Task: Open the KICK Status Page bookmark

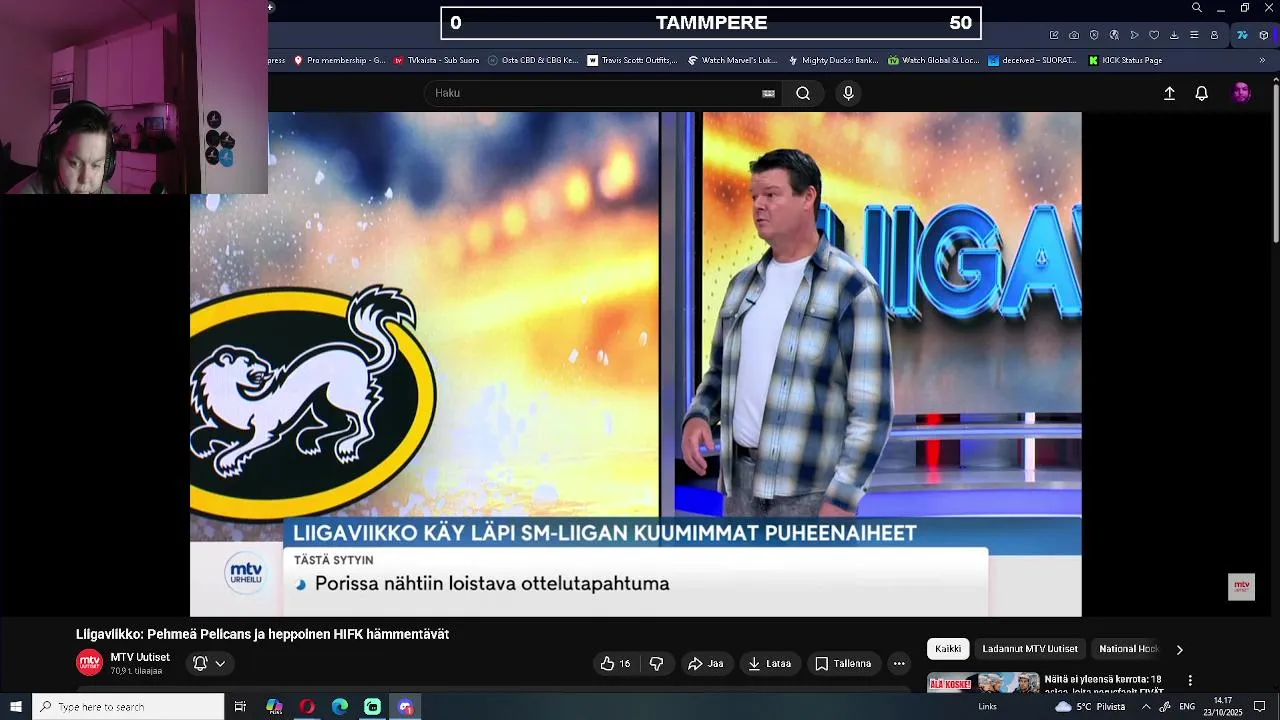Action: point(1124,60)
